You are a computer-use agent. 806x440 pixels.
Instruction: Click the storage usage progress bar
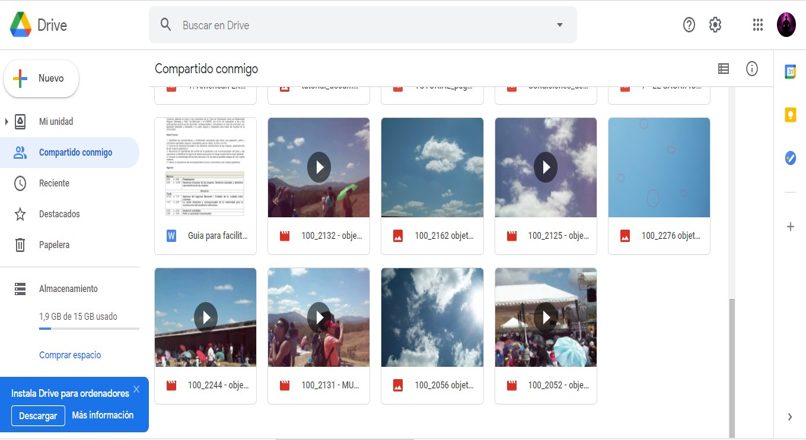(x=89, y=328)
